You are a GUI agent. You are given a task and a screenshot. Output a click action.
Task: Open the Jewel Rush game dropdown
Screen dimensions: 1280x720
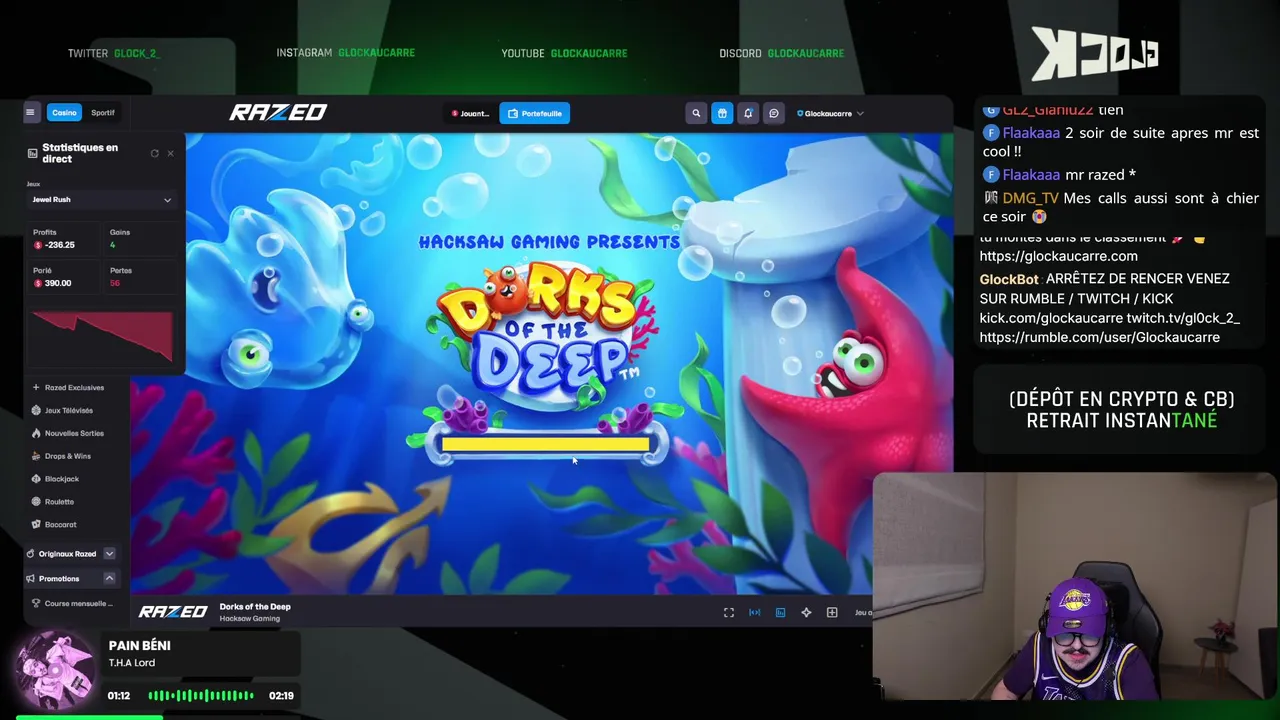[x=100, y=199]
